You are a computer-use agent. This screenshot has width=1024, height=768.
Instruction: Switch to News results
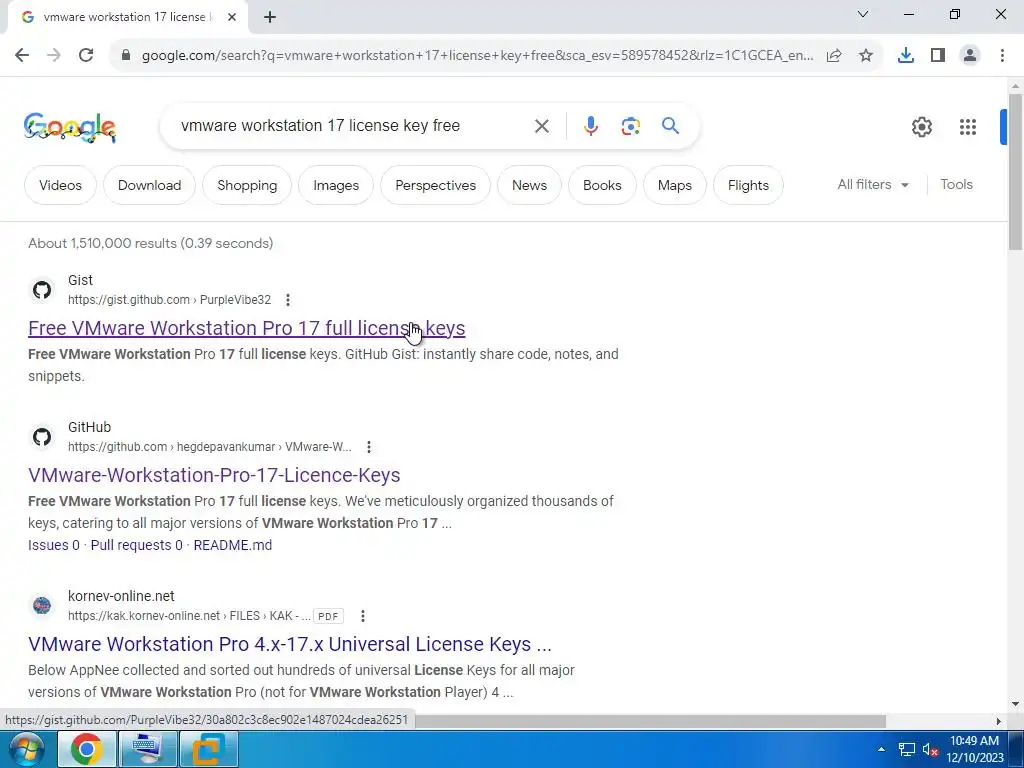tap(529, 185)
